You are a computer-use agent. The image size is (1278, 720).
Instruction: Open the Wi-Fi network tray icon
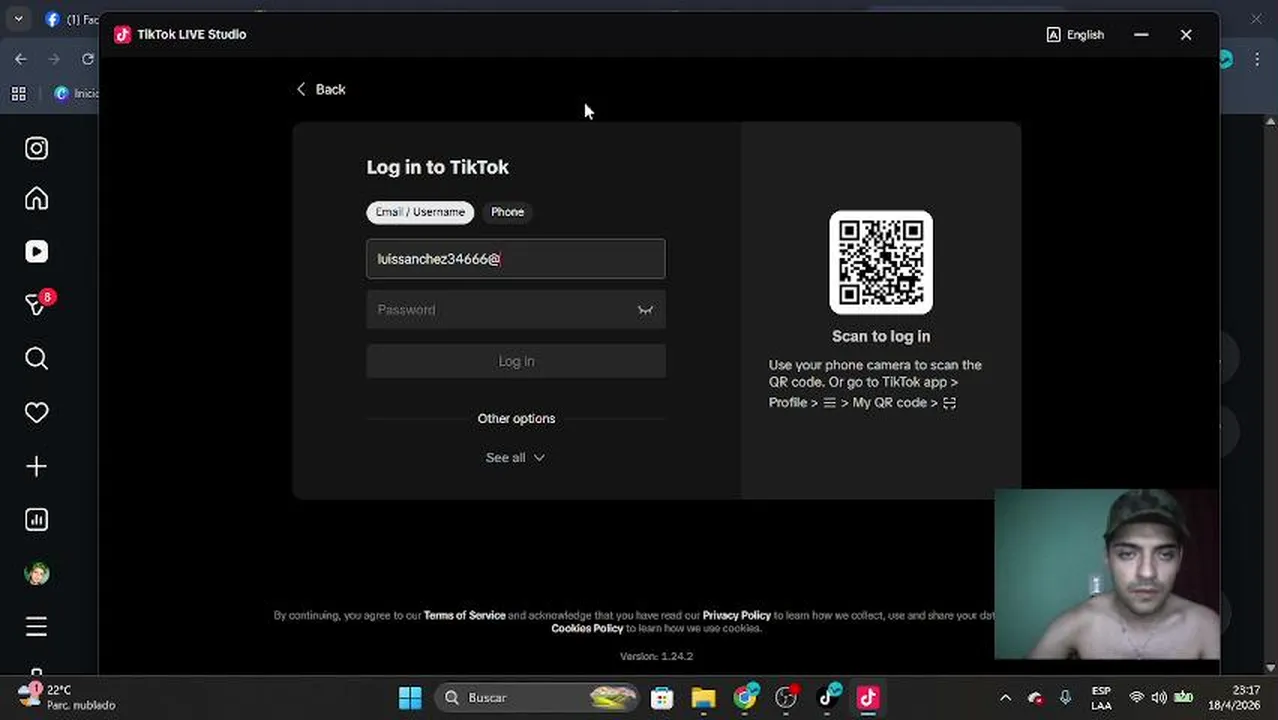coord(1136,698)
